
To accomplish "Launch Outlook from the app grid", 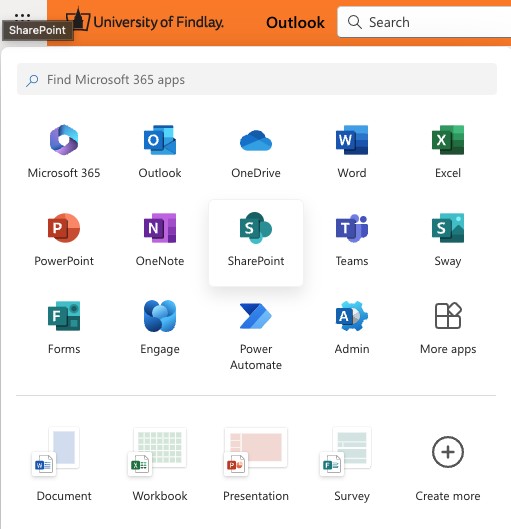I will [x=160, y=152].
